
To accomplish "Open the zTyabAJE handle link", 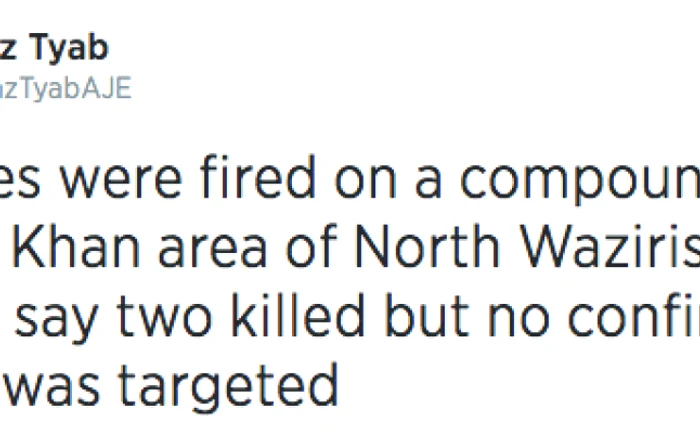I will (x=65, y=88).
